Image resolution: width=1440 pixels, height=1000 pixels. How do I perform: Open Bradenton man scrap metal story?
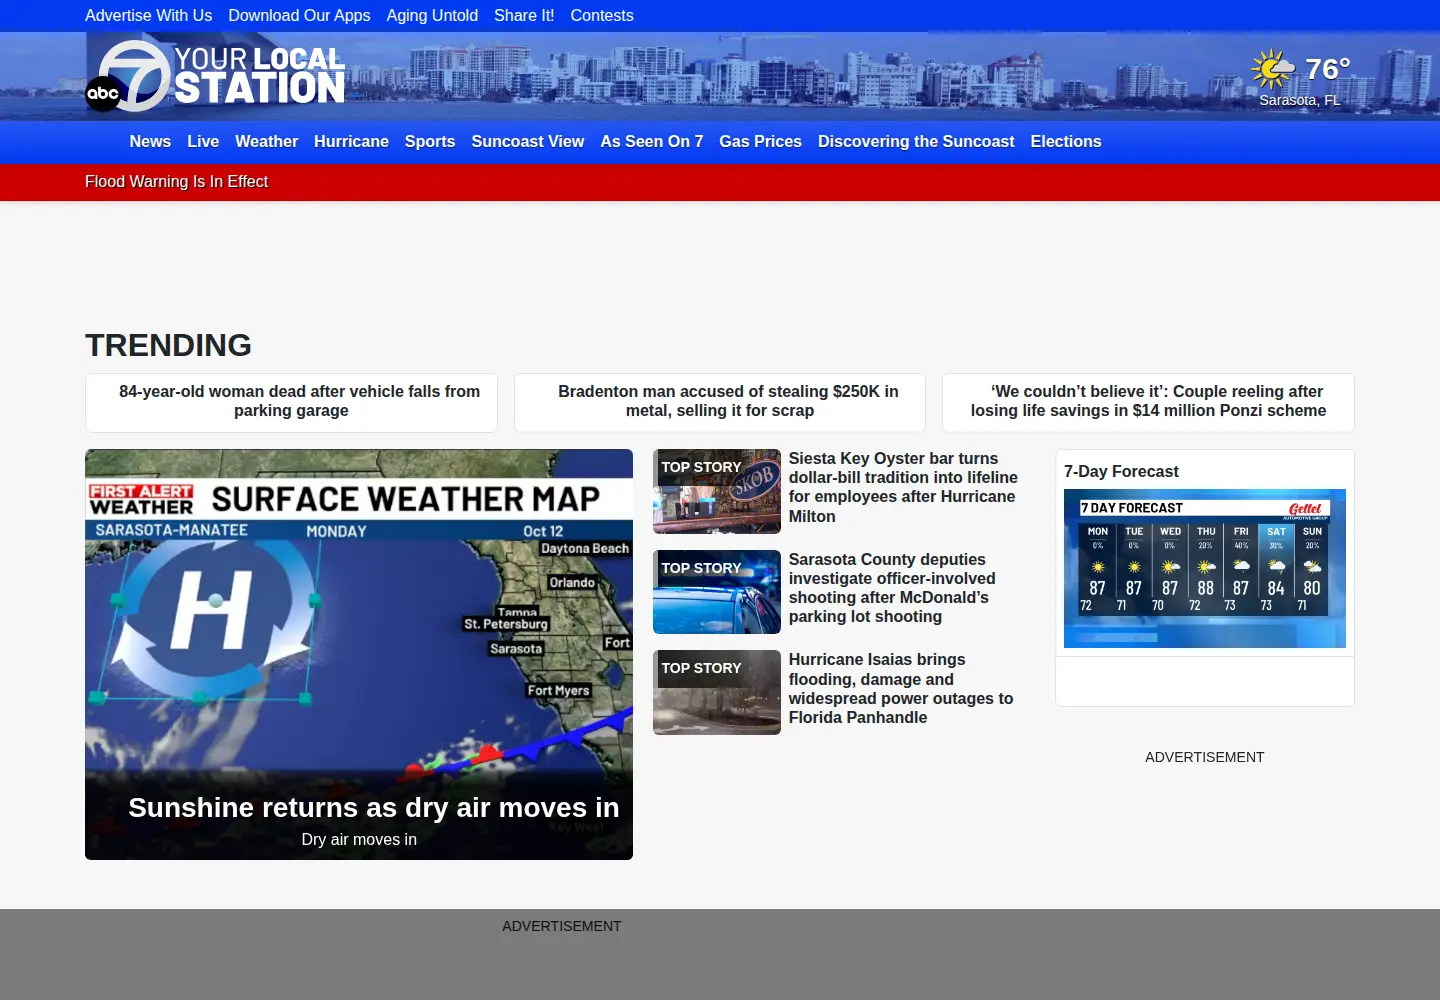720,402
